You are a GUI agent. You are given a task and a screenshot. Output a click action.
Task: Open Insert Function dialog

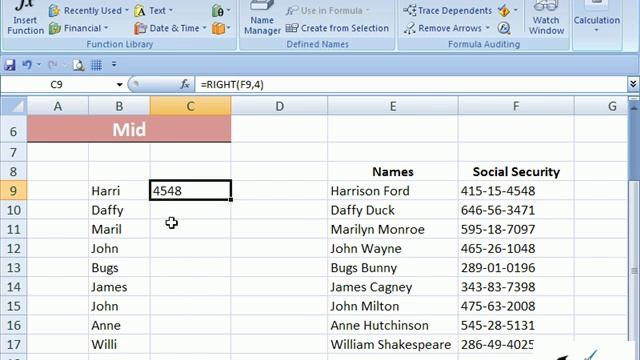coord(25,18)
